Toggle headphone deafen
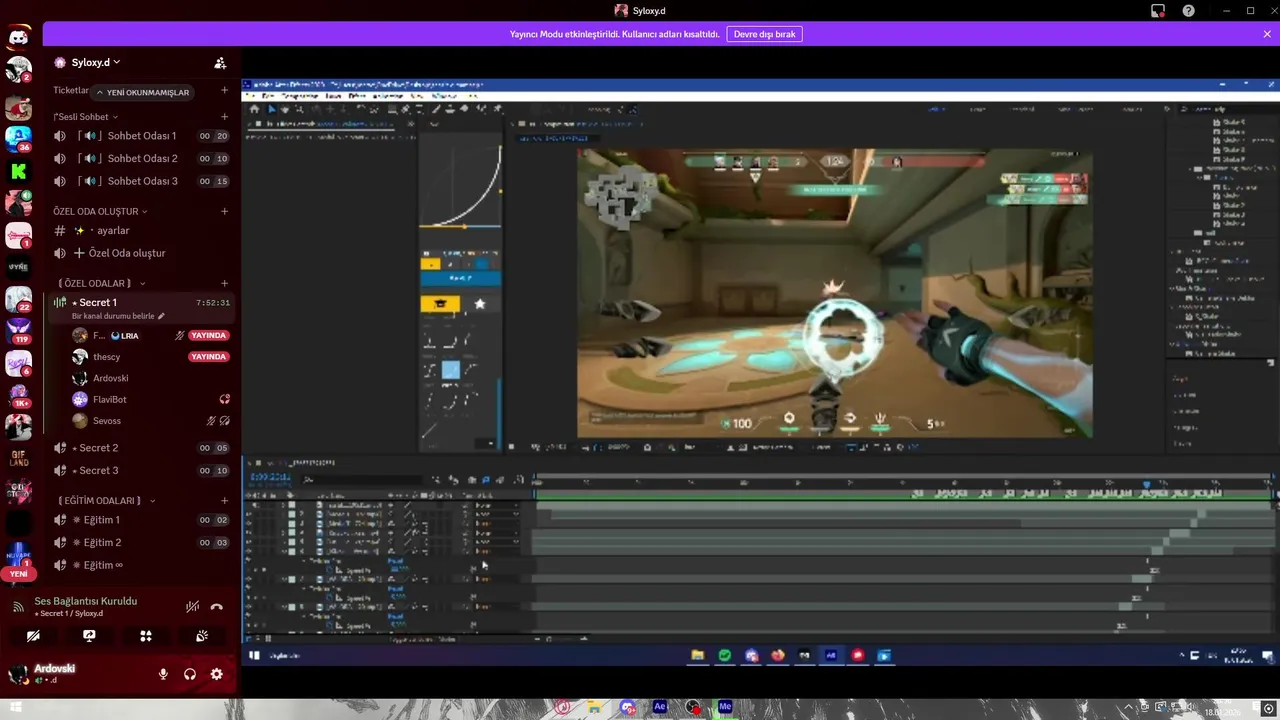Image resolution: width=1280 pixels, height=720 pixels. [190, 674]
